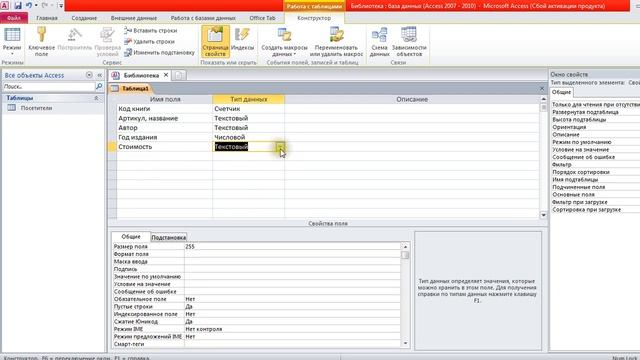This screenshot has width=640, height=360.
Task: Click the Размер поля value 255
Action: tap(292, 247)
